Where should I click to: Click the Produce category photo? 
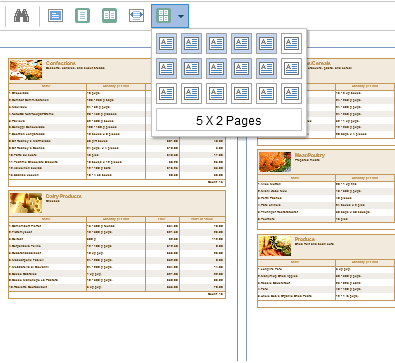click(x=275, y=246)
